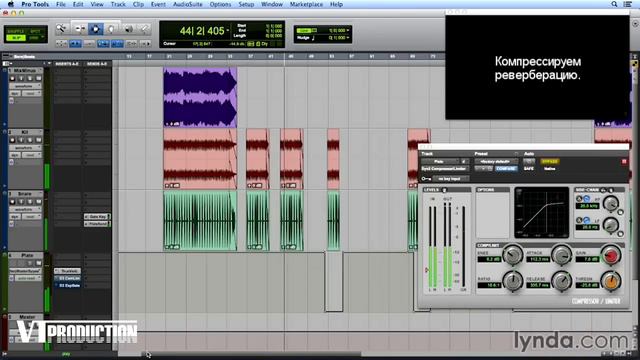Open the Dyn3 Compressor/Limiter plug-in selector
This screenshot has width=640, height=360.
[446, 169]
